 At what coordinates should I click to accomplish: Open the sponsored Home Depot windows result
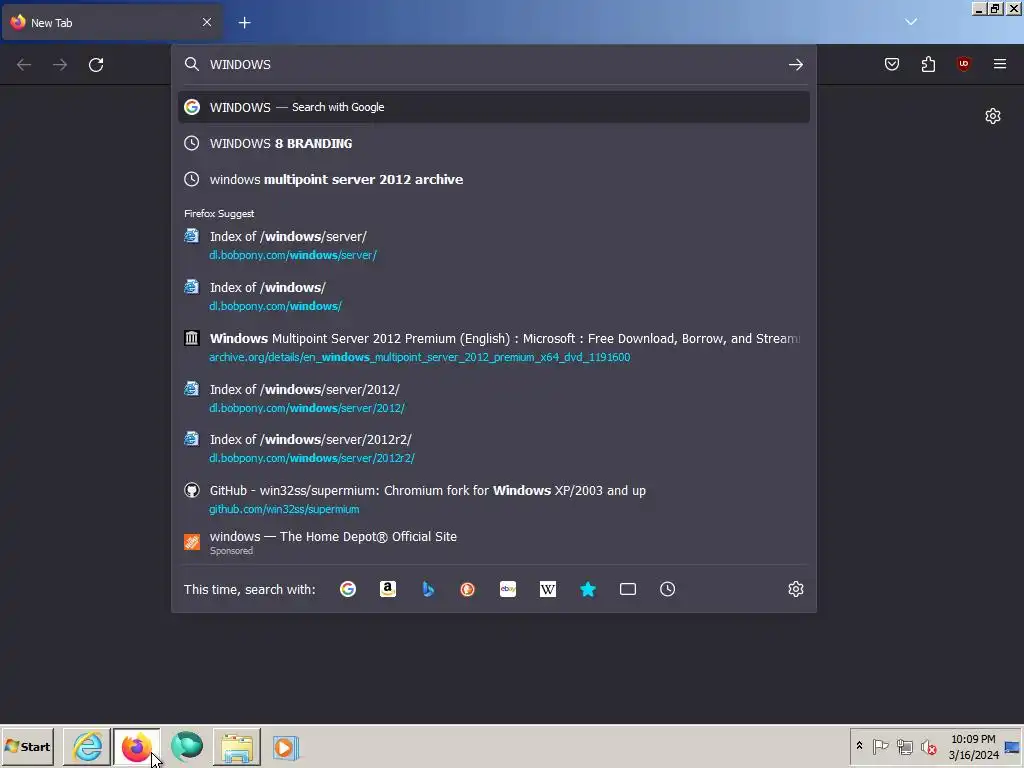pyautogui.click(x=494, y=543)
